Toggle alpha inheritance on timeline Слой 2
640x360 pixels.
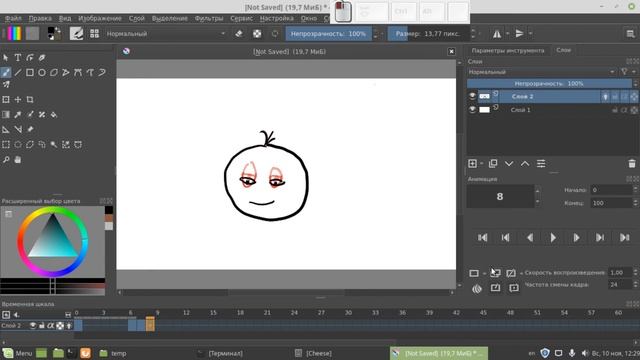coord(51,325)
